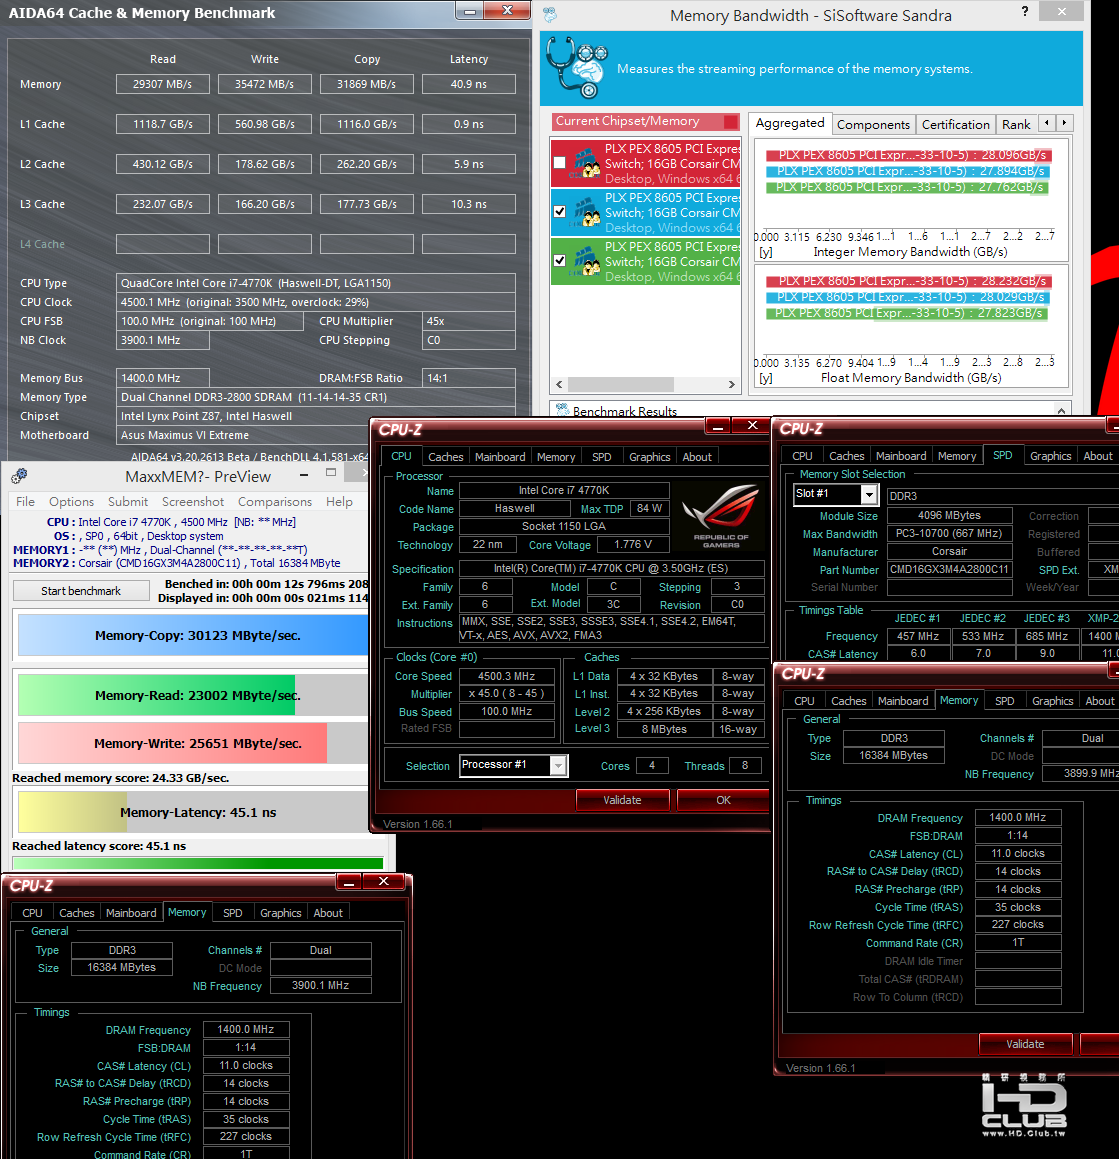The height and width of the screenshot is (1159, 1119).
Task: Open SPD tab in bottom-left CPU-Z
Action: coord(232,913)
